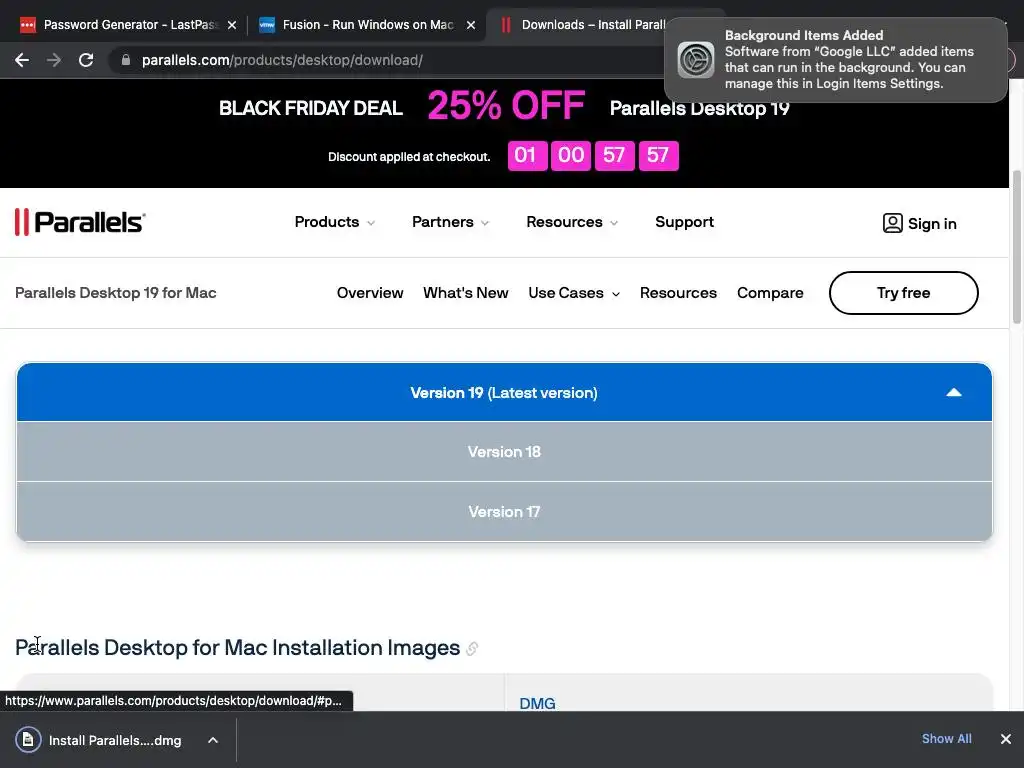Expand the Resources top navigation menu
The height and width of the screenshot is (768, 1024).
pos(572,222)
